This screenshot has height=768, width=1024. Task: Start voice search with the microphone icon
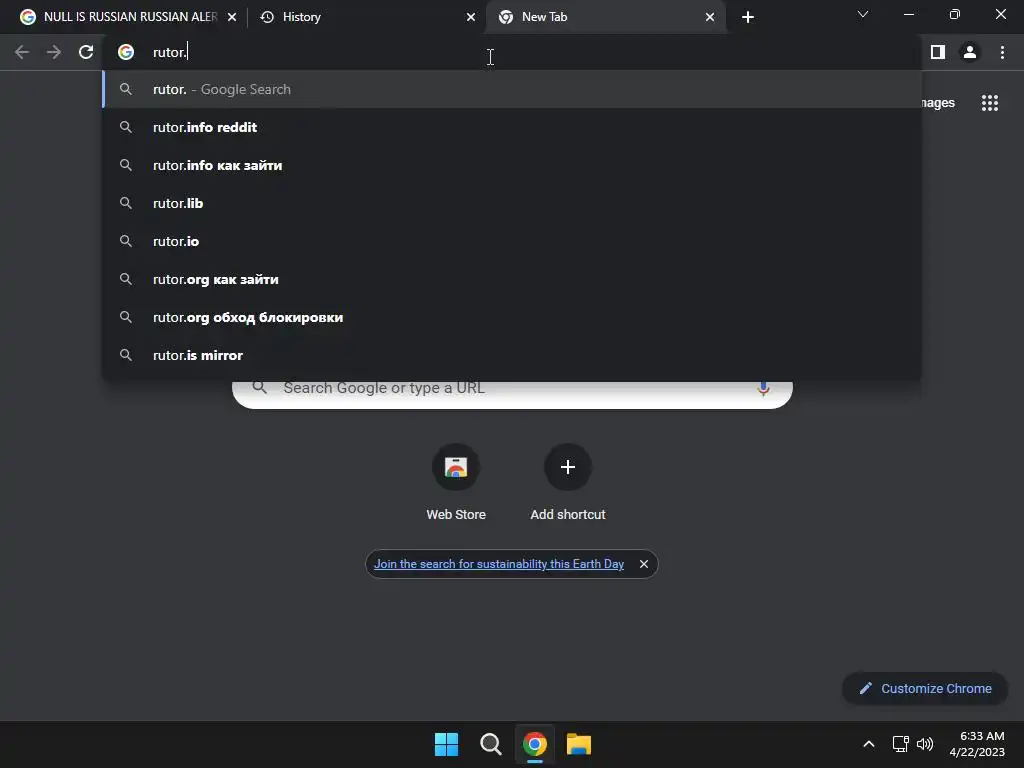point(763,388)
